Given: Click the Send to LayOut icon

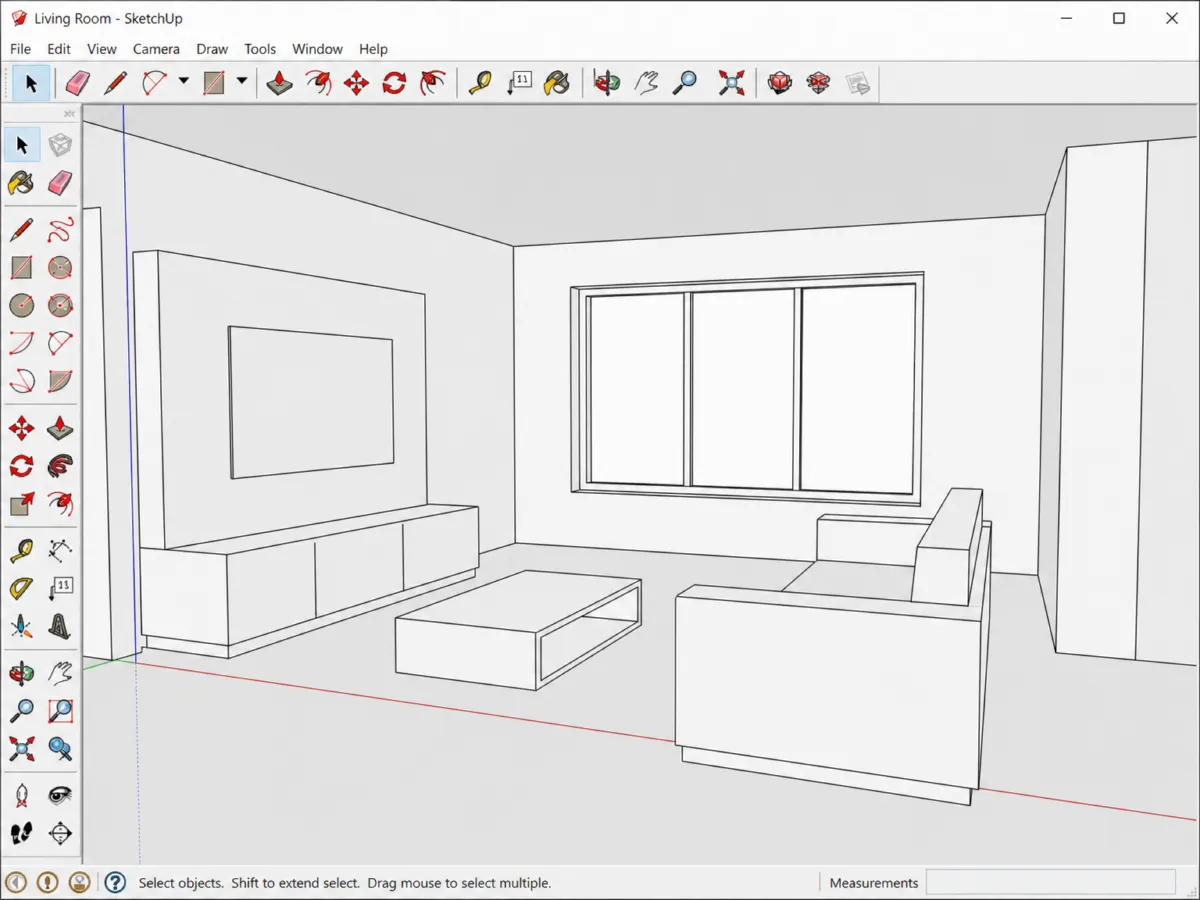Looking at the screenshot, I should 857,83.
